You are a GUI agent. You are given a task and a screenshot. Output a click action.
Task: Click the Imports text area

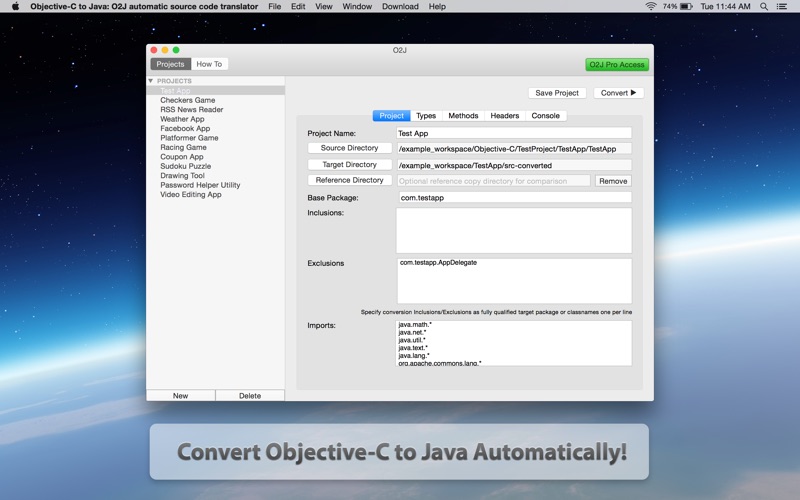pos(514,343)
